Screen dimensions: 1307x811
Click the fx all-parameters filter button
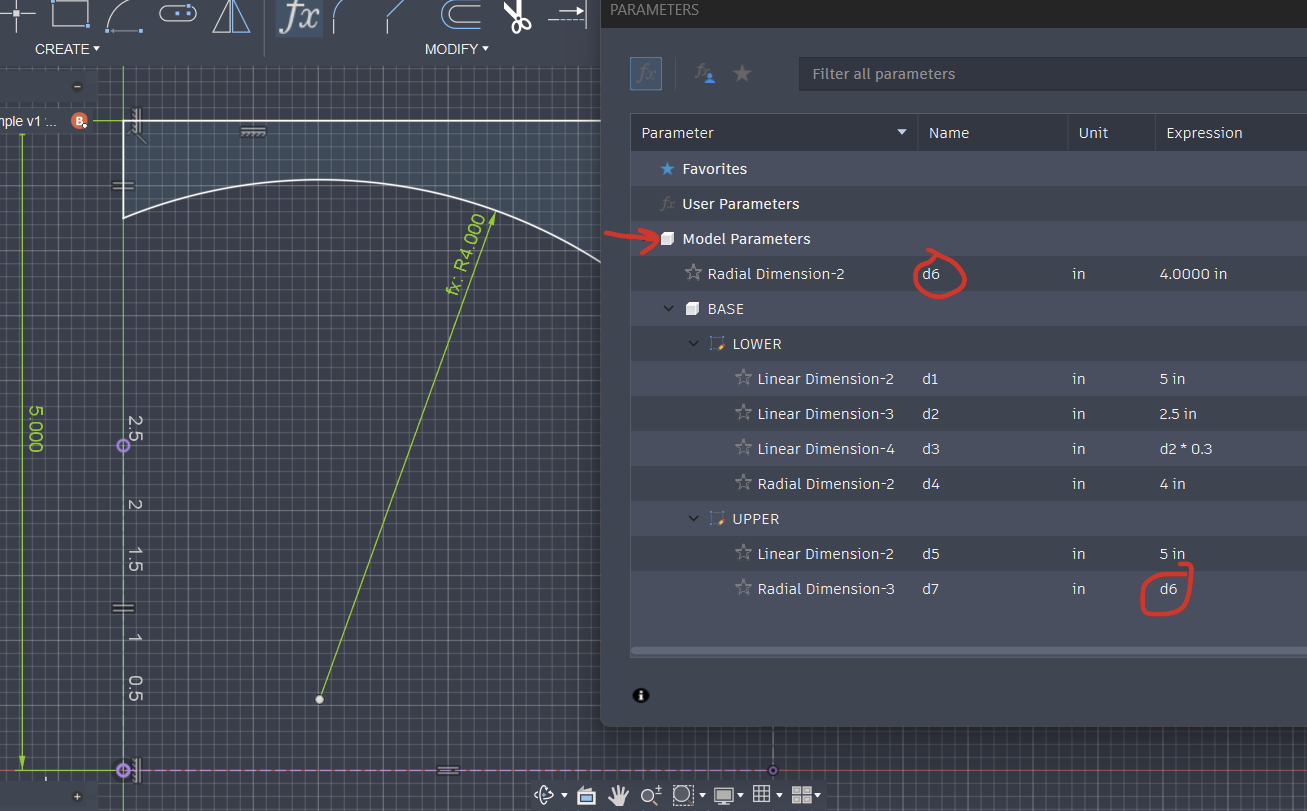tap(647, 73)
